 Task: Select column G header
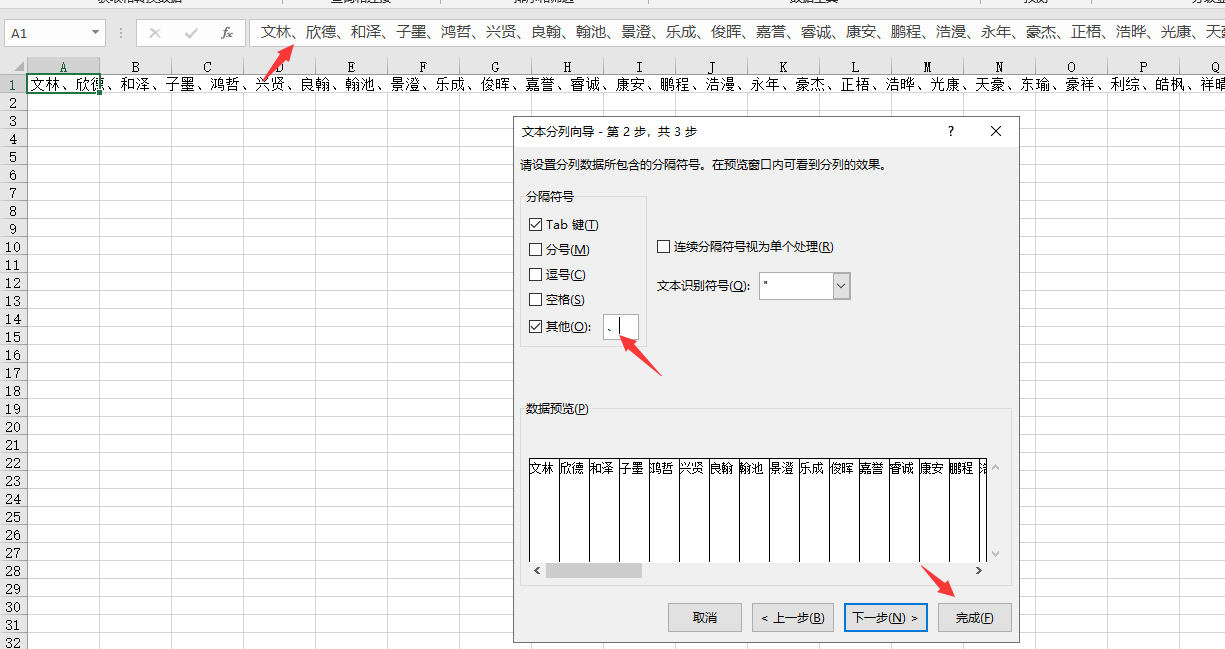click(495, 67)
